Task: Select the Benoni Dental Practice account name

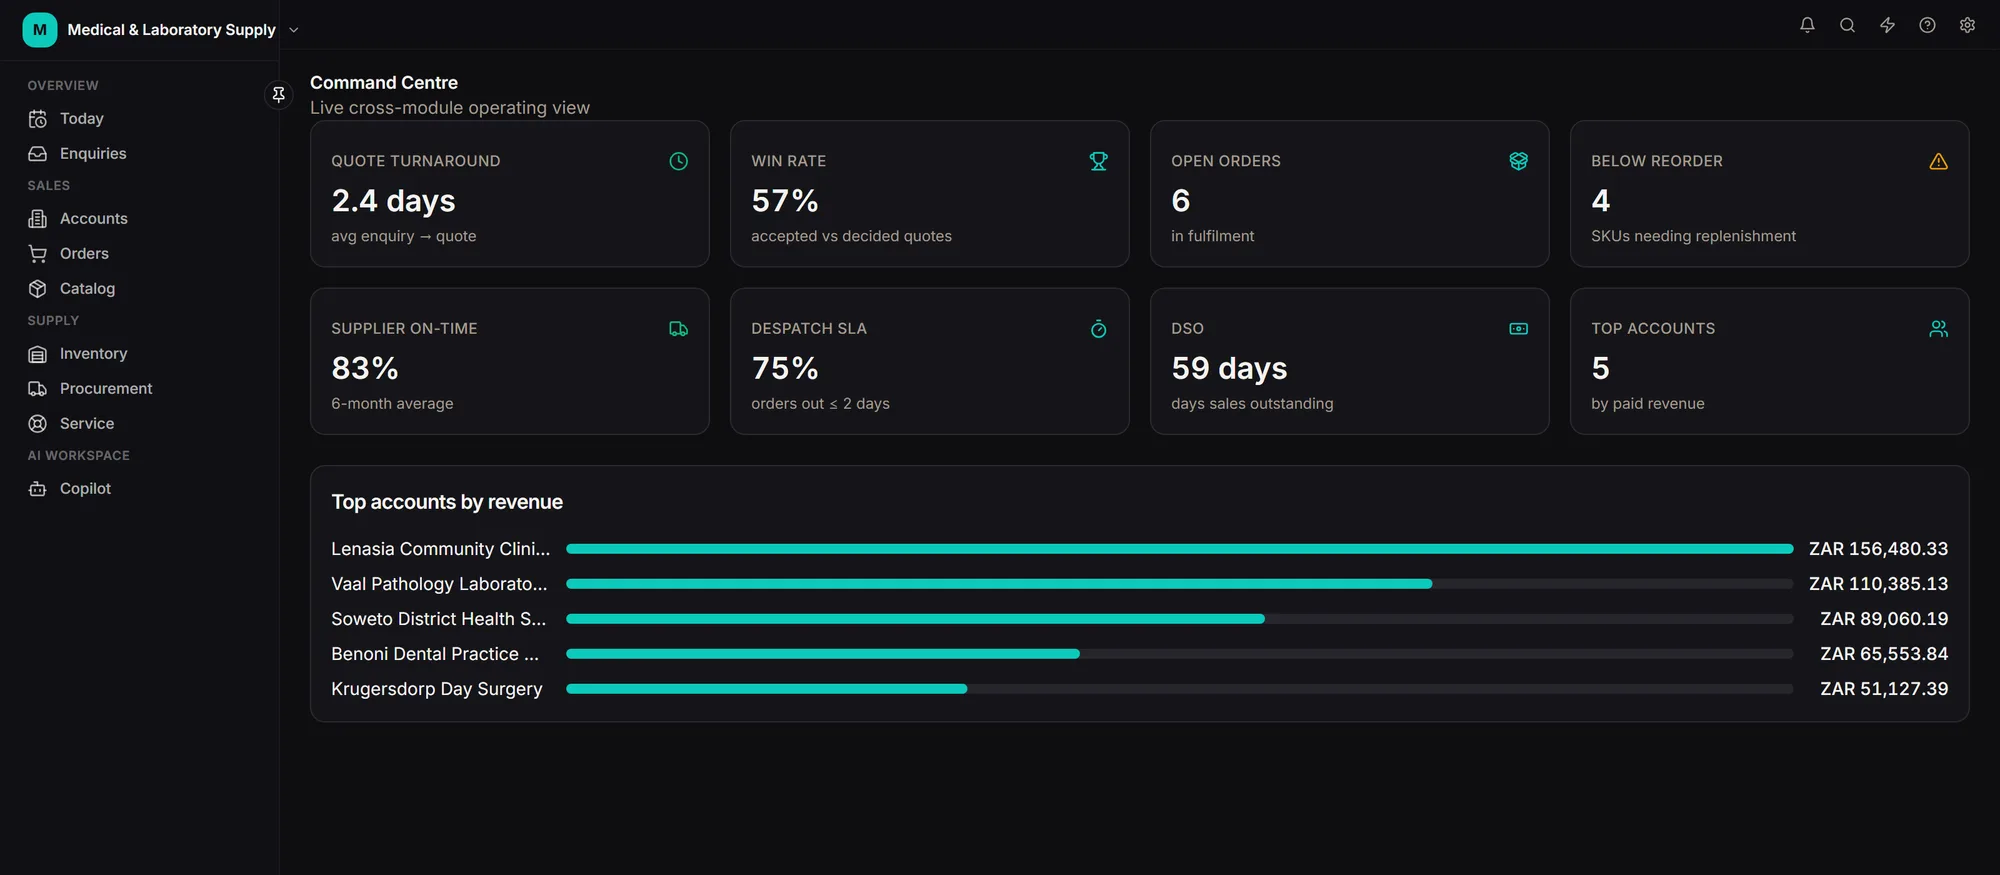Action: (435, 654)
